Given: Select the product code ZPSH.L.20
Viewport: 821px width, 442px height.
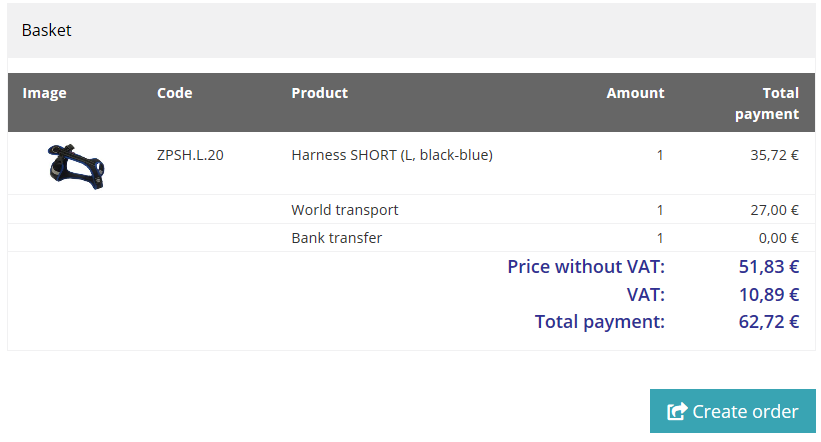Looking at the screenshot, I should click(190, 155).
